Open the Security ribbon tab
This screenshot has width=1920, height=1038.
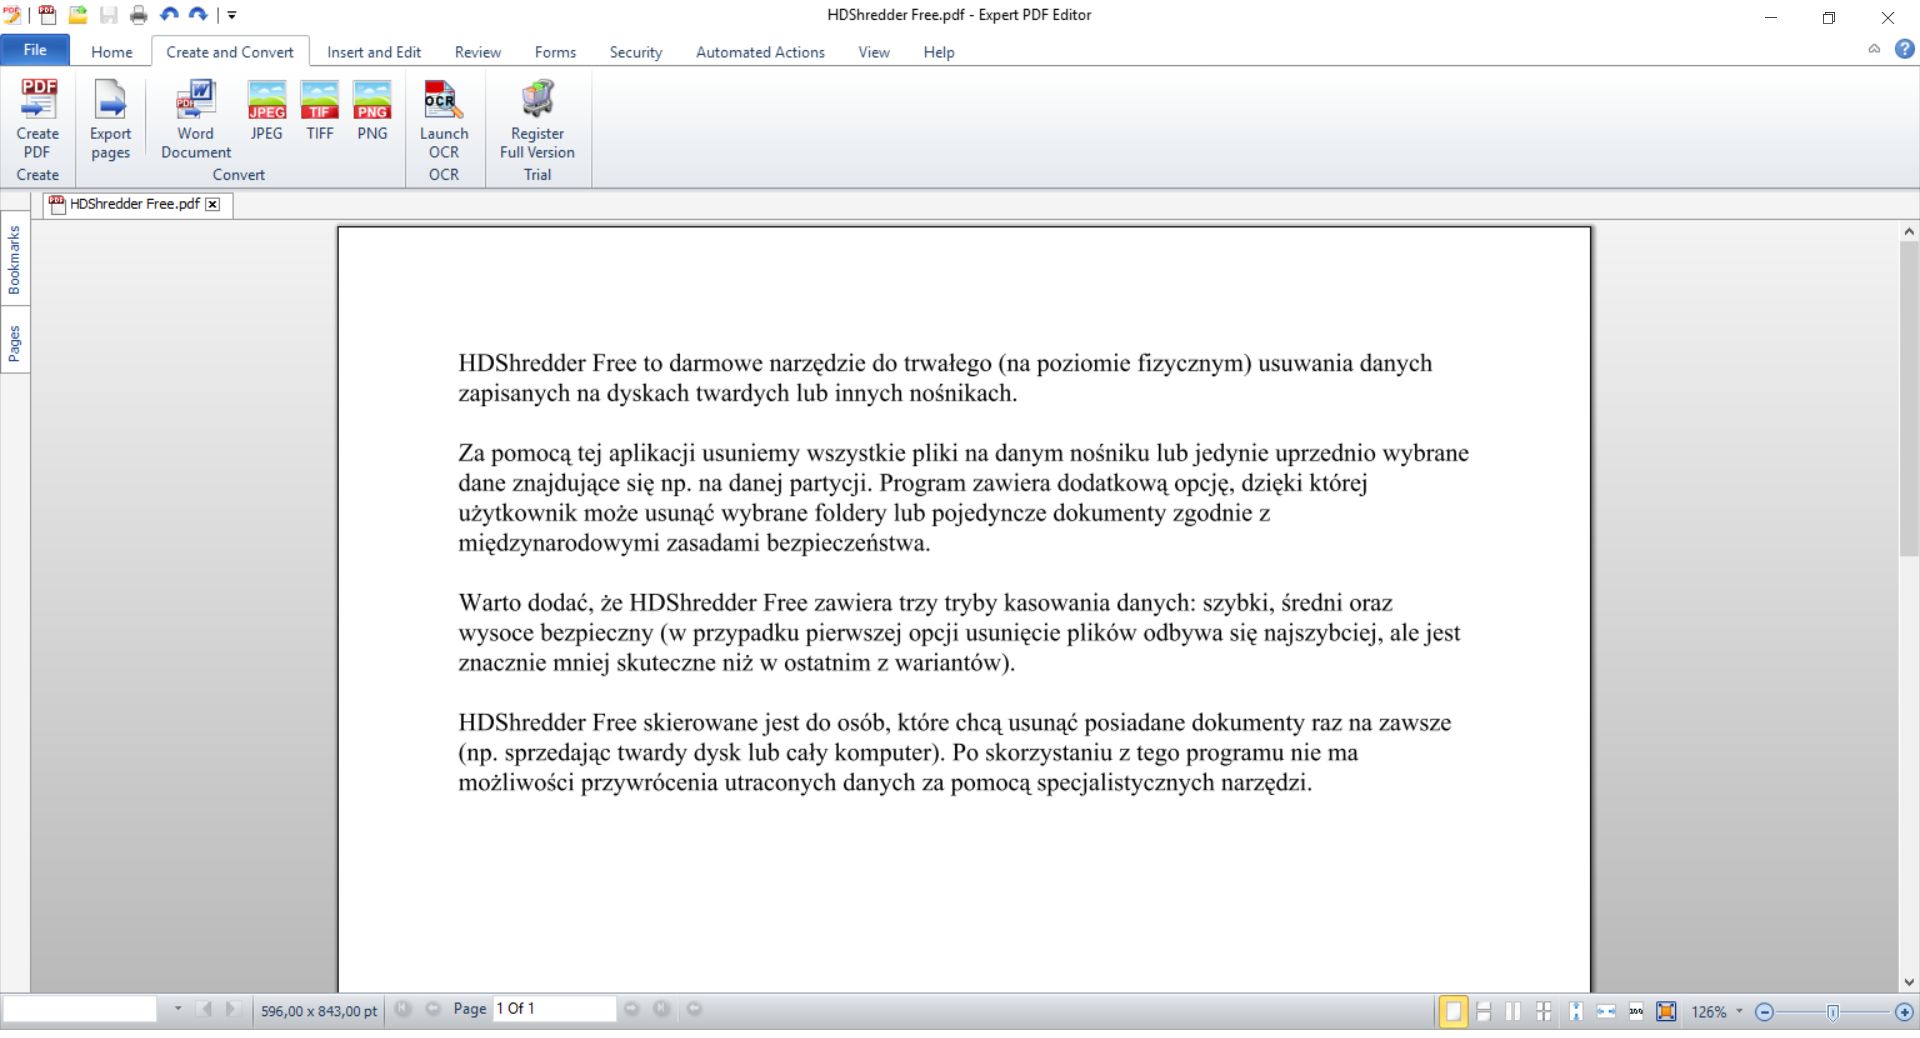(x=635, y=52)
